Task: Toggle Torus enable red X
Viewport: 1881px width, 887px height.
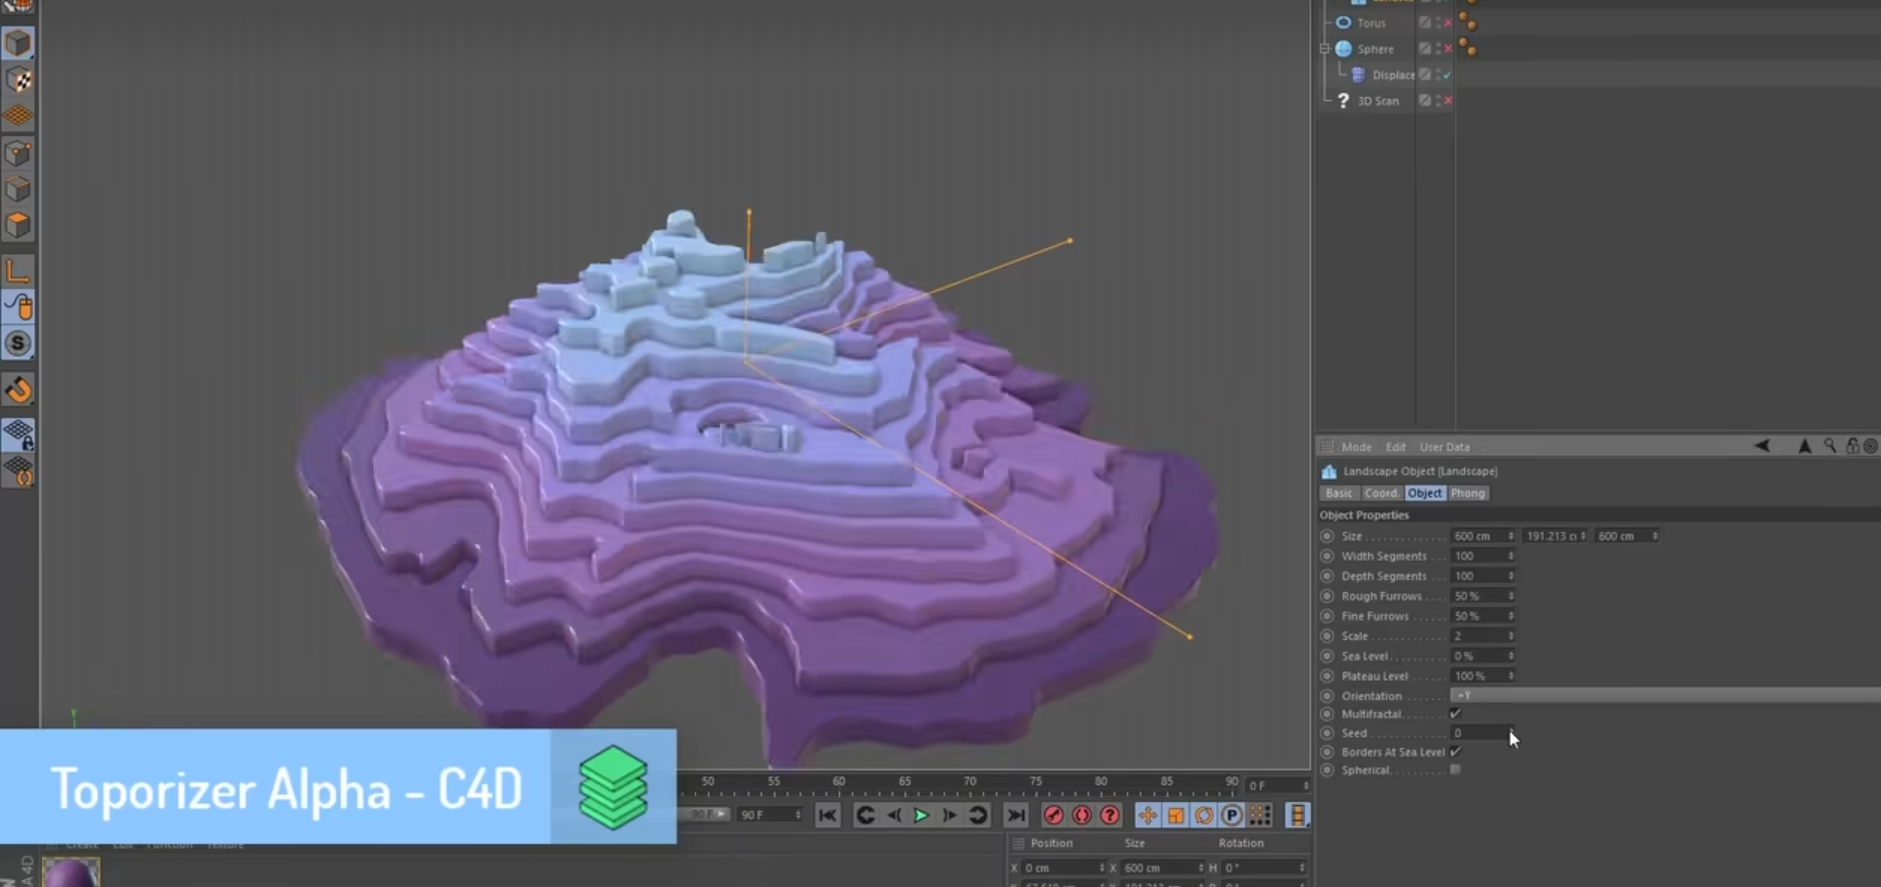Action: [x=1446, y=22]
